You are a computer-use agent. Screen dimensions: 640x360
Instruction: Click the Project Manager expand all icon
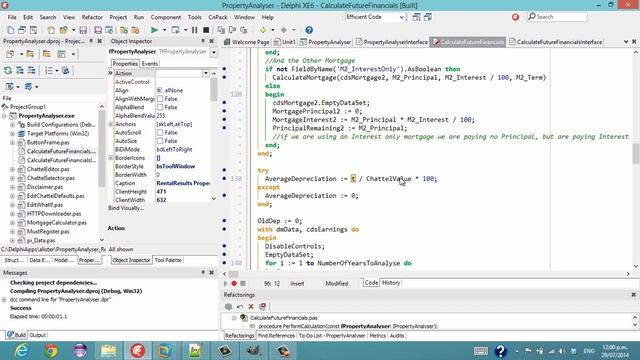click(x=20, y=70)
